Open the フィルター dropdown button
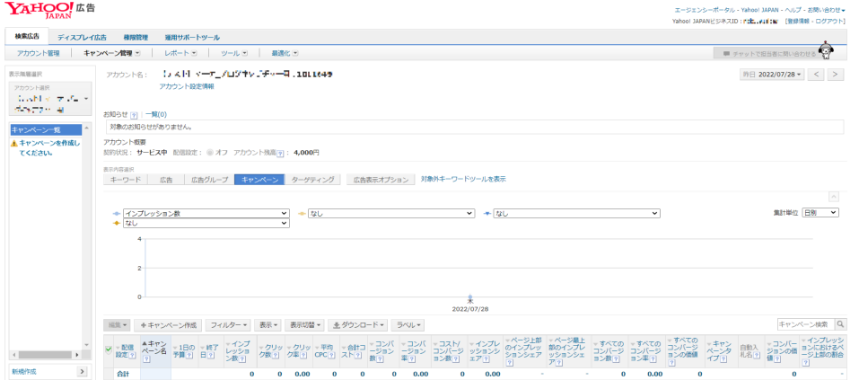The height and width of the screenshot is (385, 850). 229,325
